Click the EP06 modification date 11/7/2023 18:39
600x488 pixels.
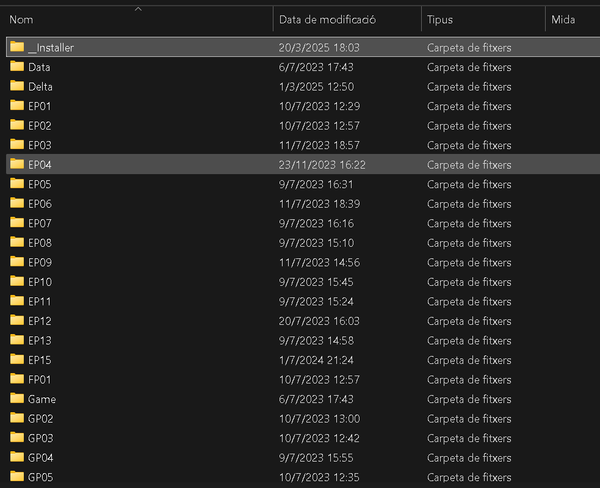click(320, 204)
